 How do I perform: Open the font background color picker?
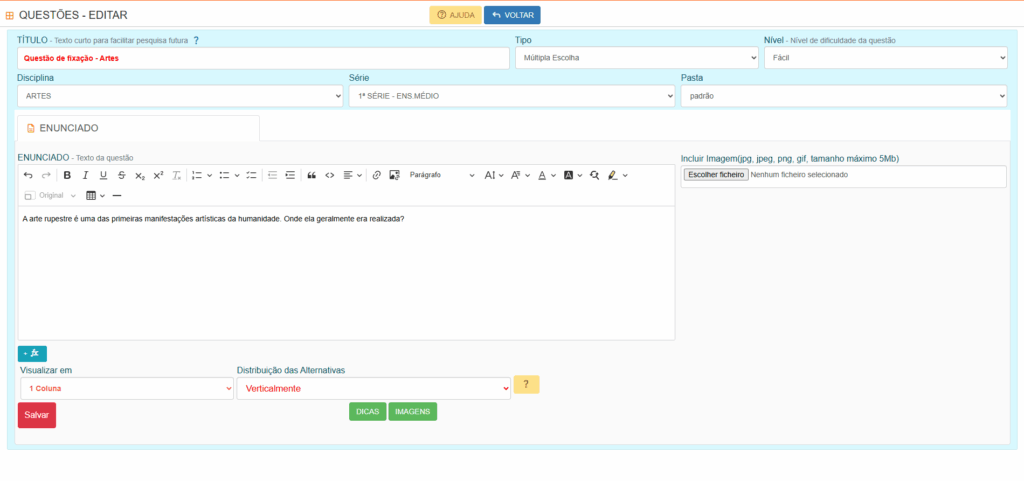coord(572,175)
